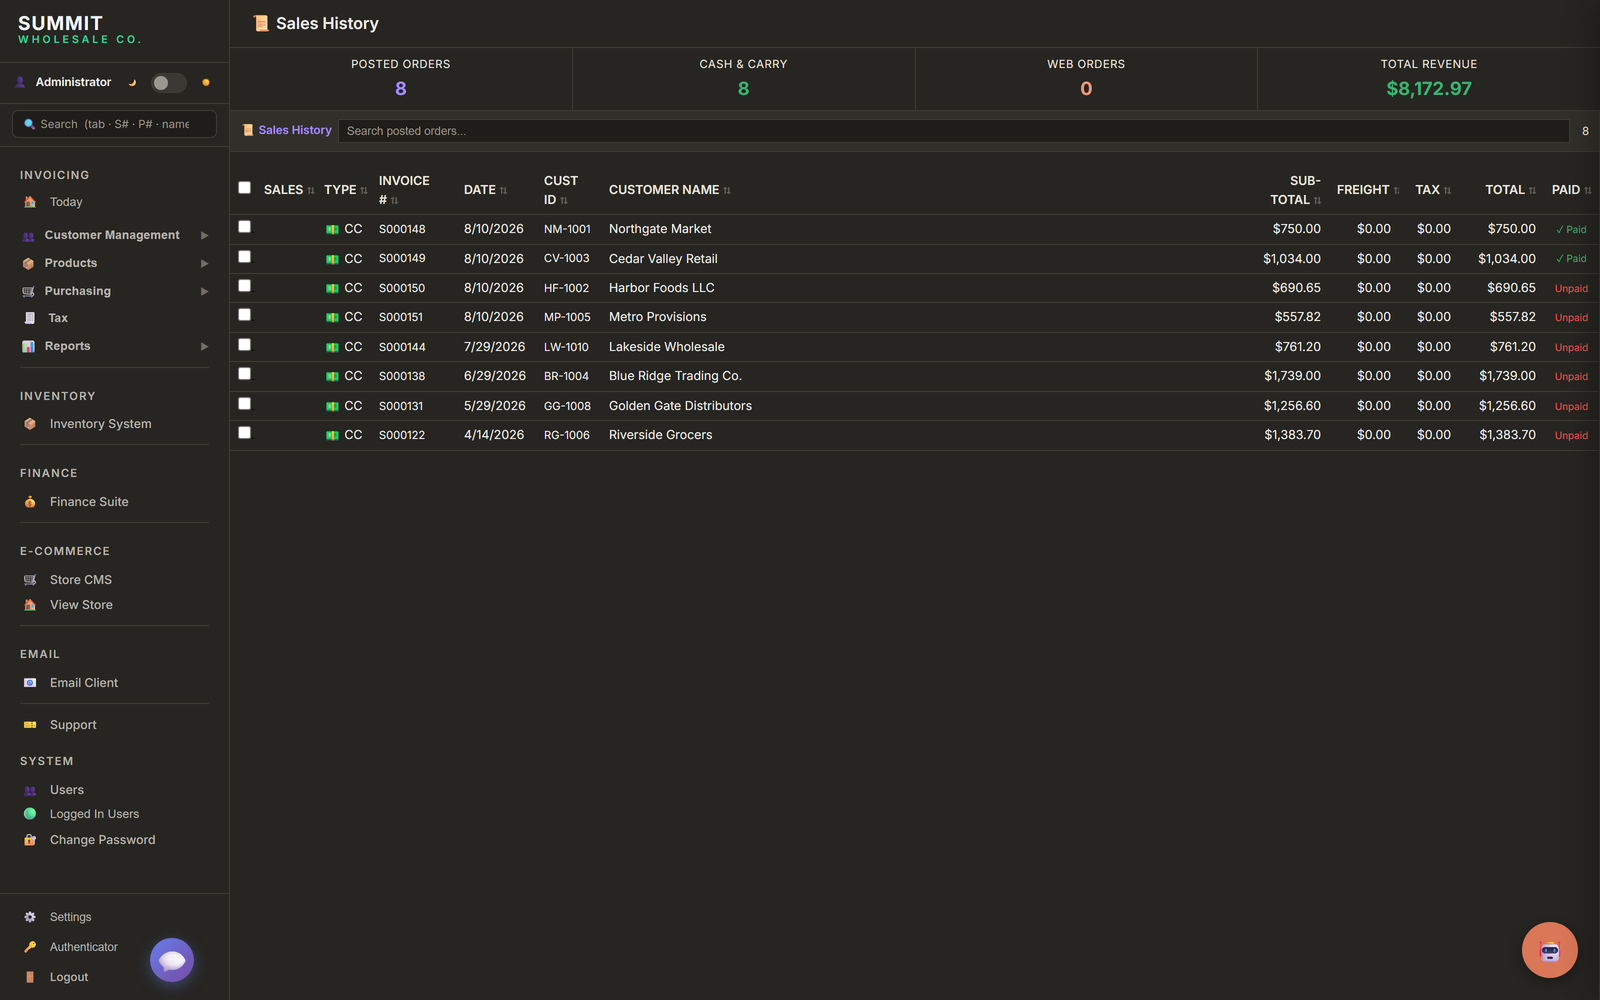Click the Logout link
This screenshot has height=1000, width=1600.
(x=69, y=977)
